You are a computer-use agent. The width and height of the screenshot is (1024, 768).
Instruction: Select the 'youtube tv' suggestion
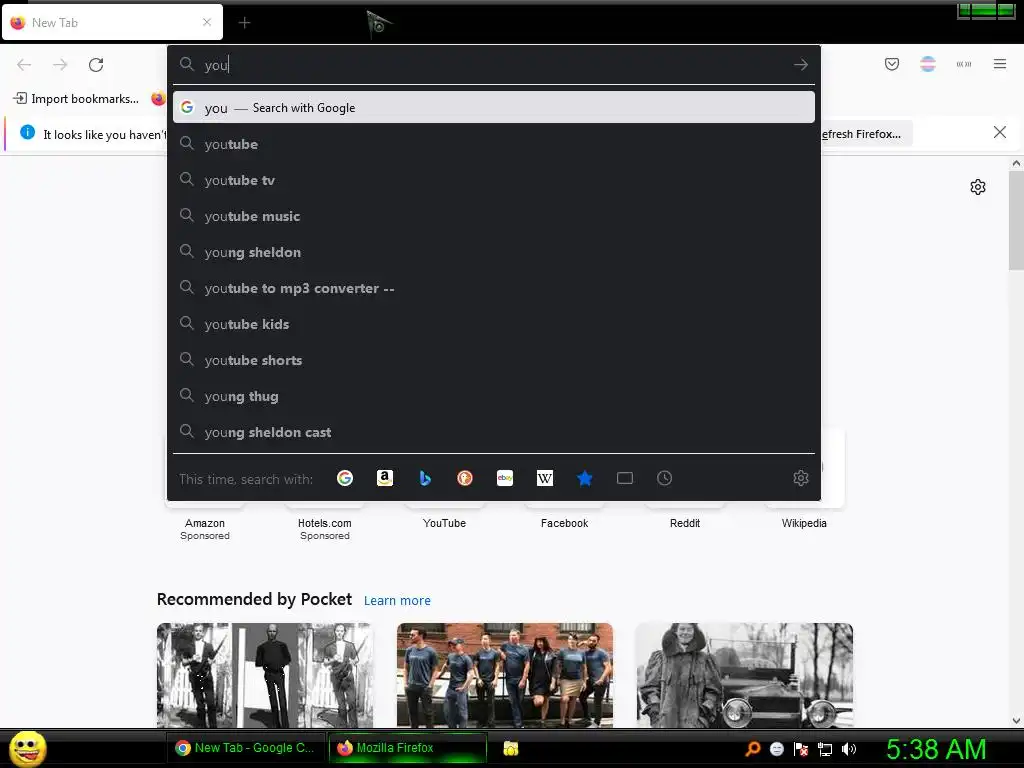click(x=494, y=180)
